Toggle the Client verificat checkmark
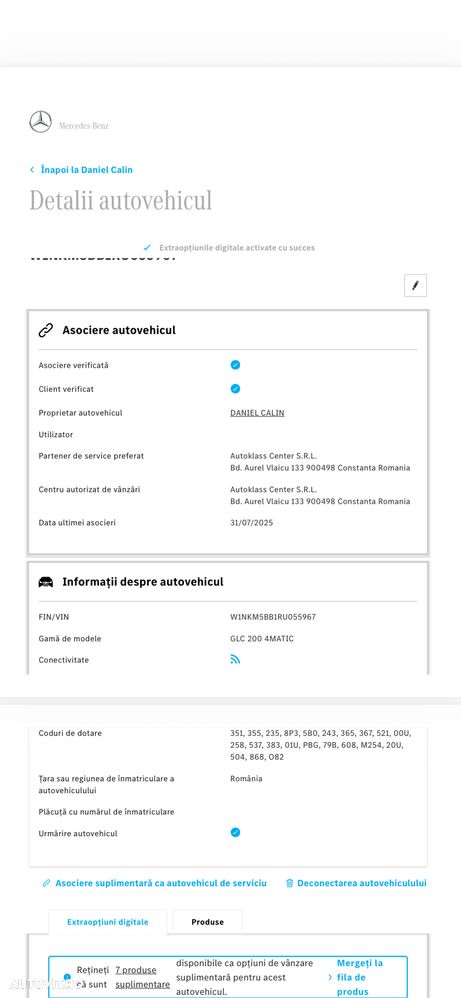Viewport: 461px width, 998px height. point(235,388)
